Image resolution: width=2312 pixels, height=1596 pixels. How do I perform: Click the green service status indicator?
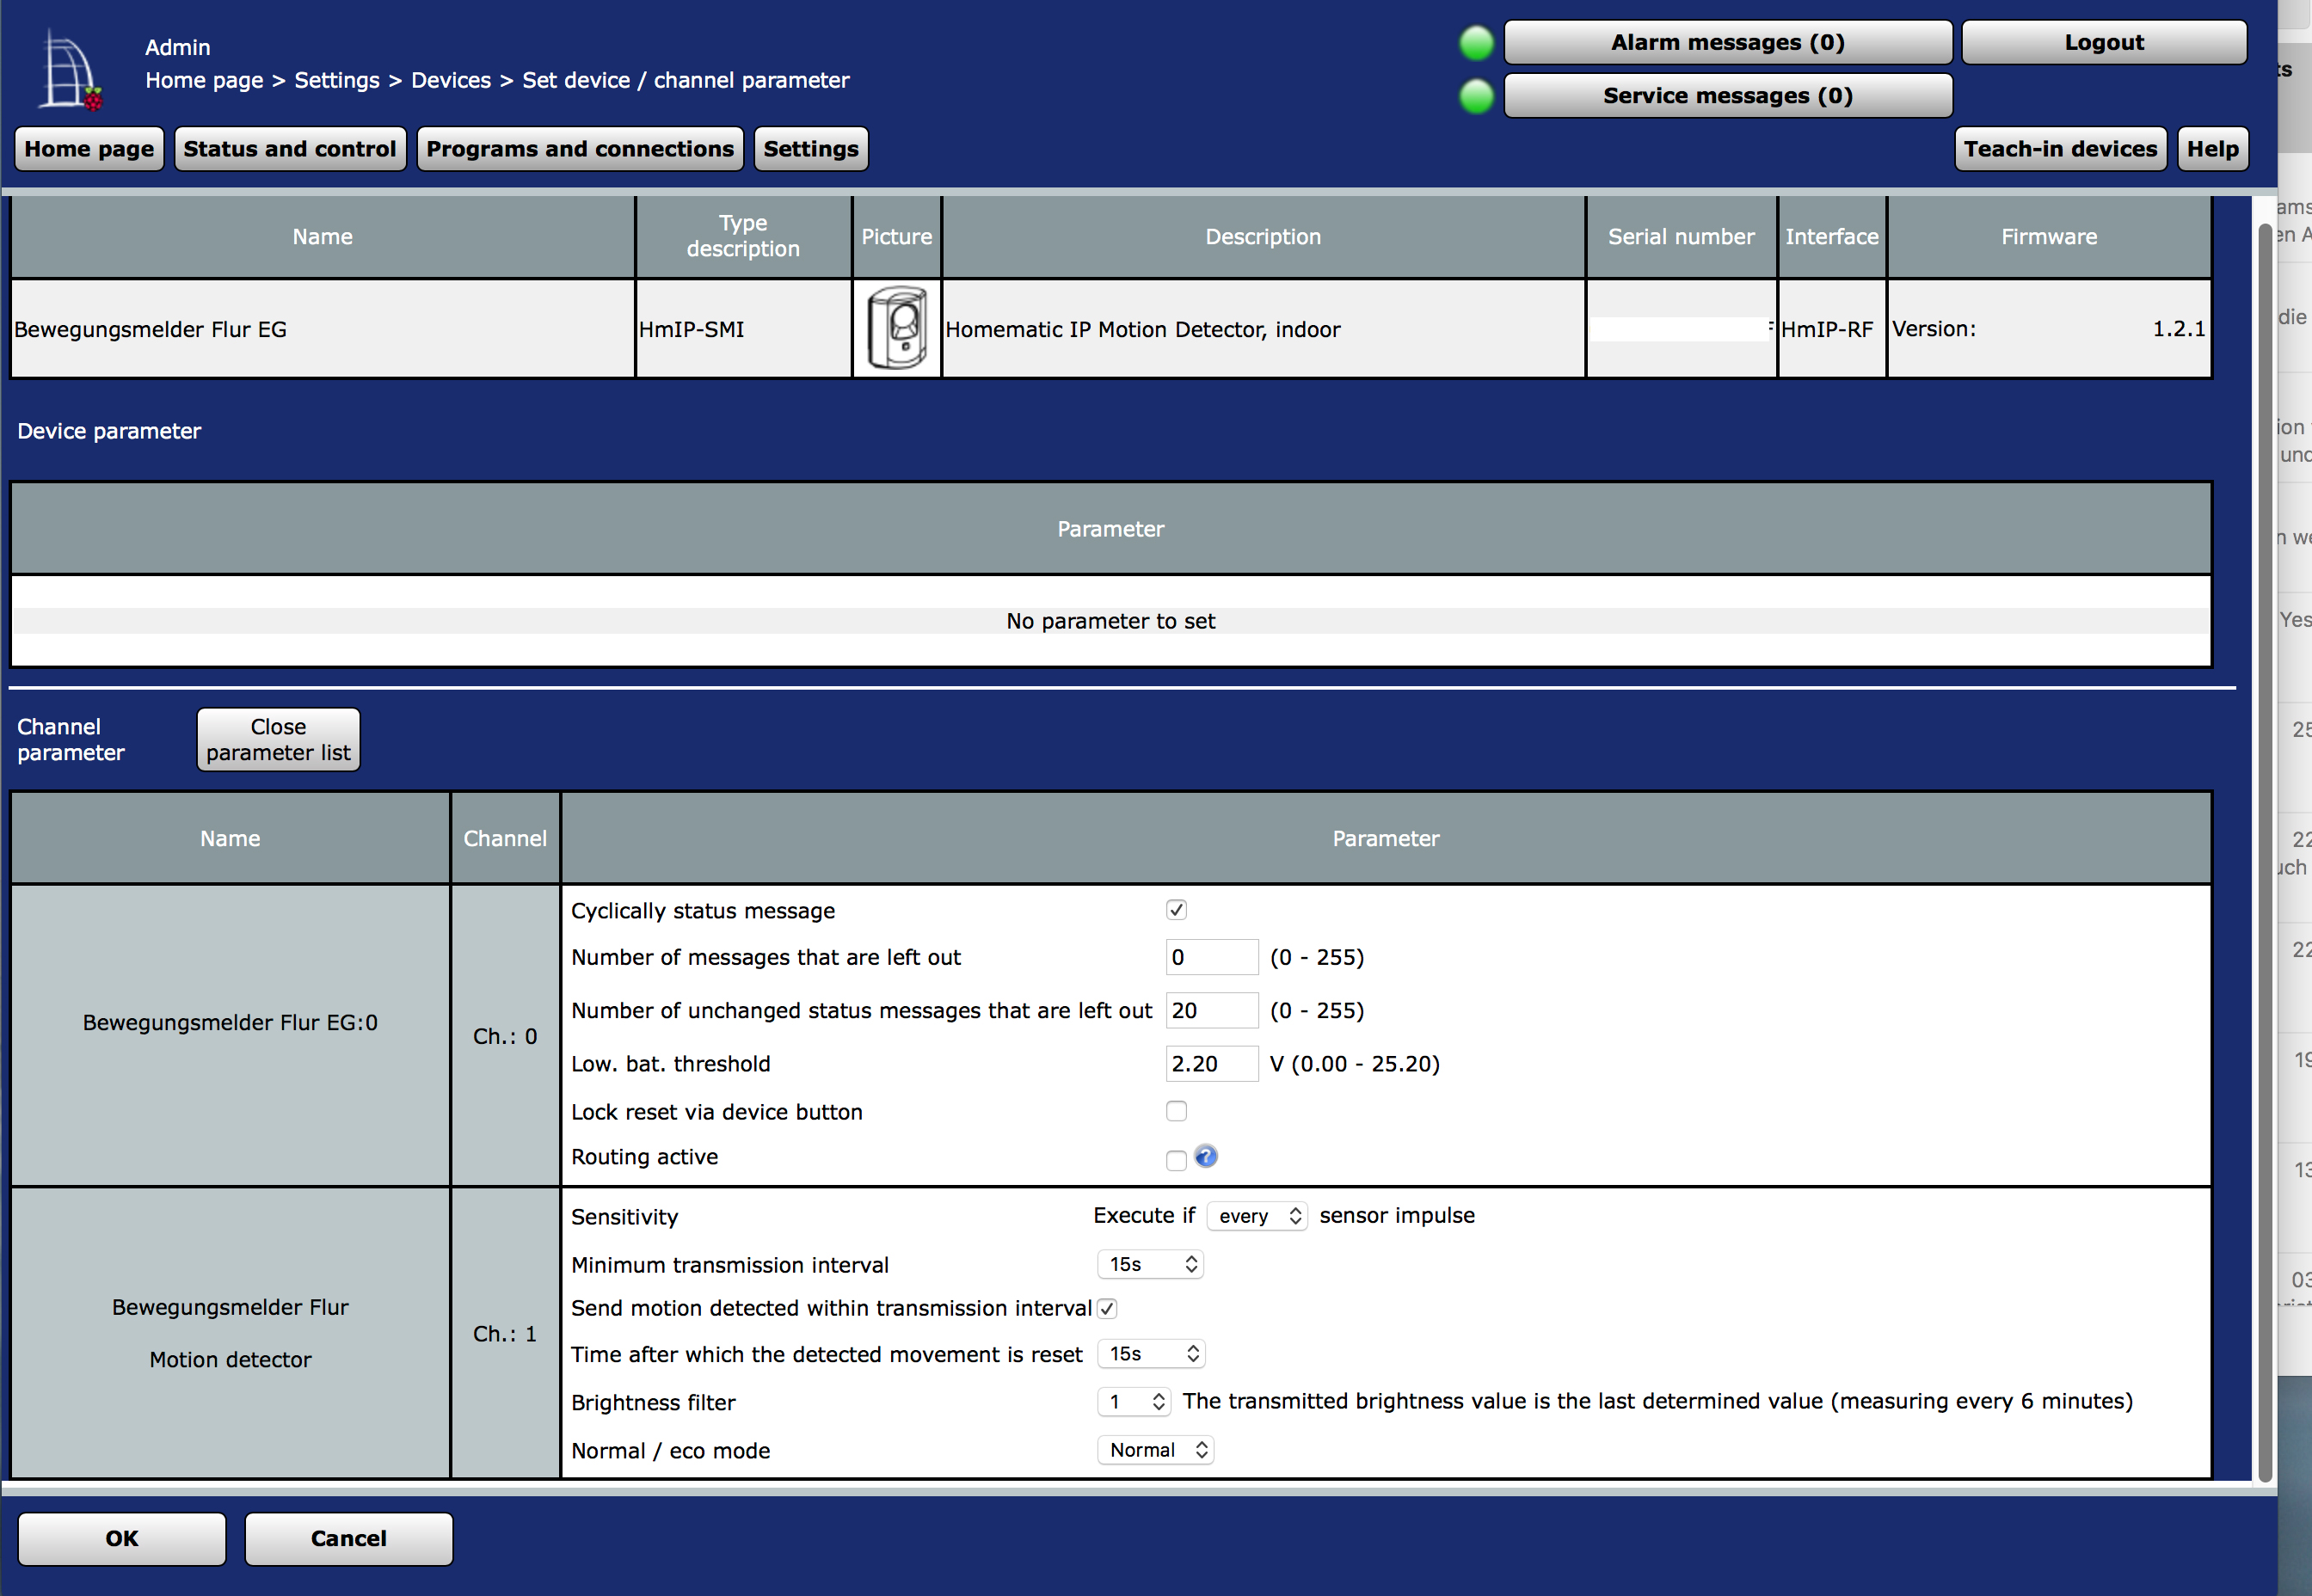[1476, 96]
